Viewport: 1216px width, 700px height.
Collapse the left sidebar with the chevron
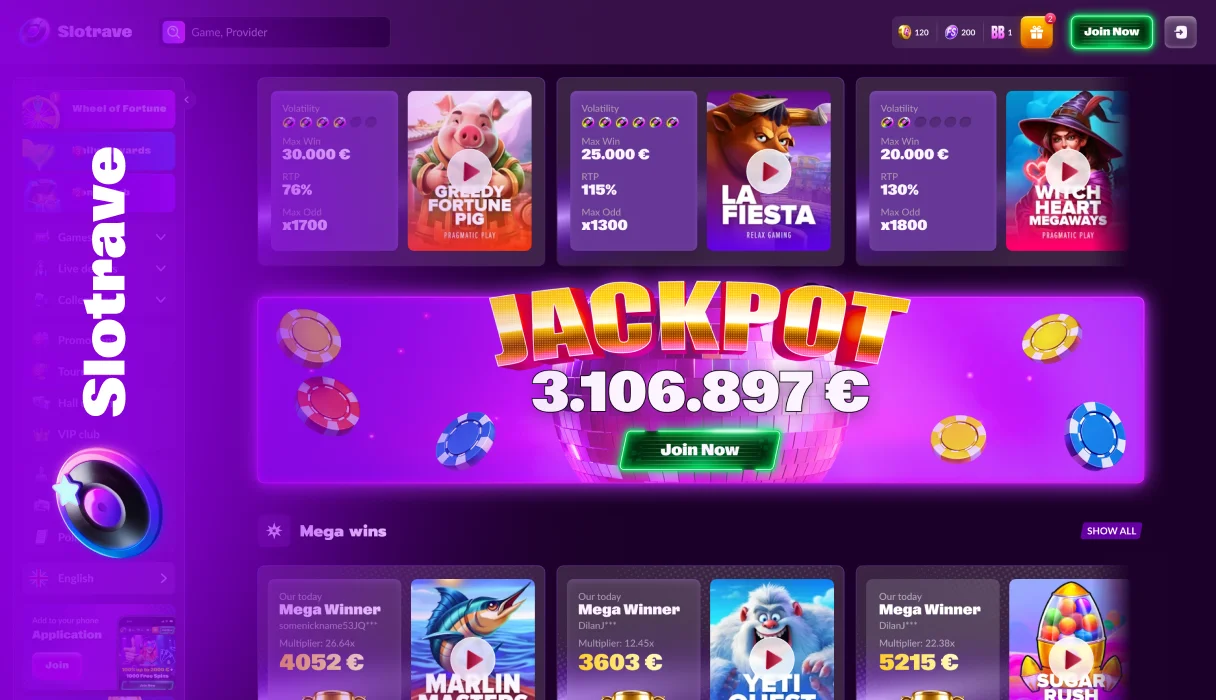click(x=186, y=99)
